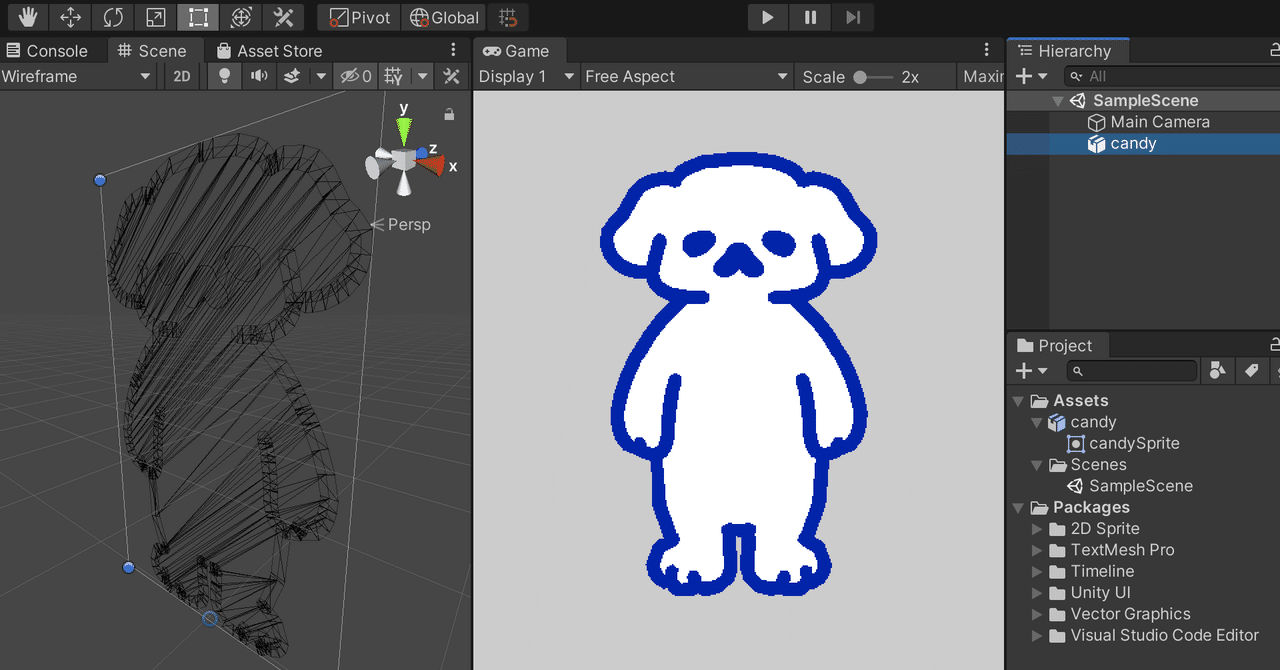The height and width of the screenshot is (670, 1280).
Task: Open Scene panel three-dot options menu
Action: coord(453,50)
